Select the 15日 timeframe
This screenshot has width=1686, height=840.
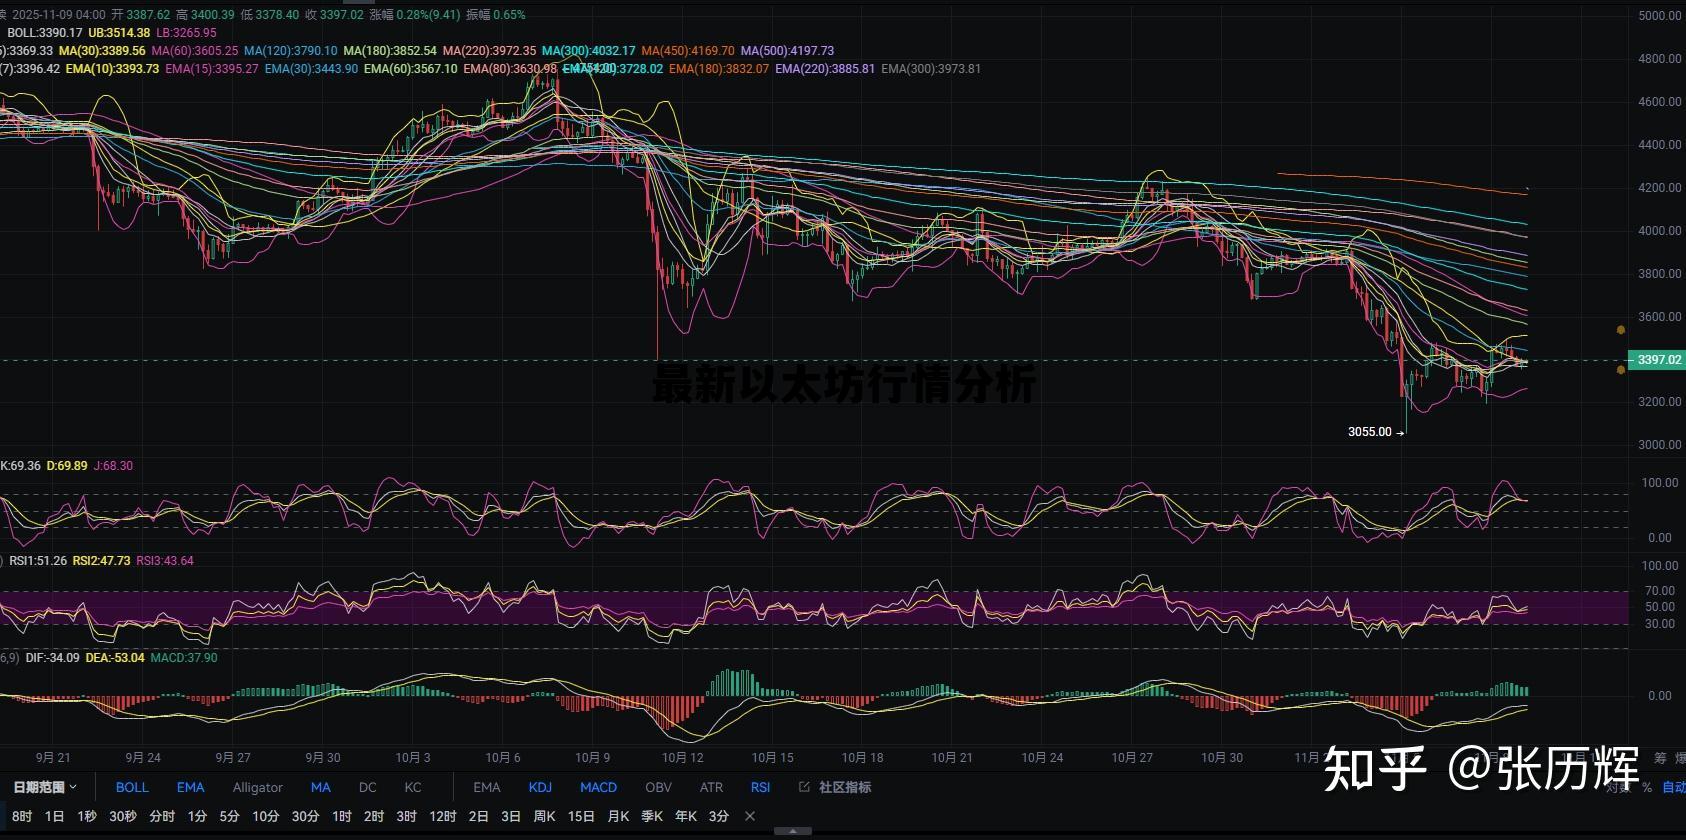[x=581, y=816]
